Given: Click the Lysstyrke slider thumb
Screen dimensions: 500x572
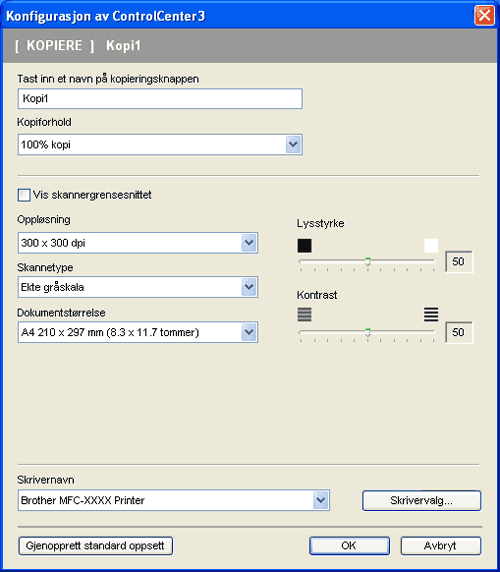Looking at the screenshot, I should pos(368,262).
